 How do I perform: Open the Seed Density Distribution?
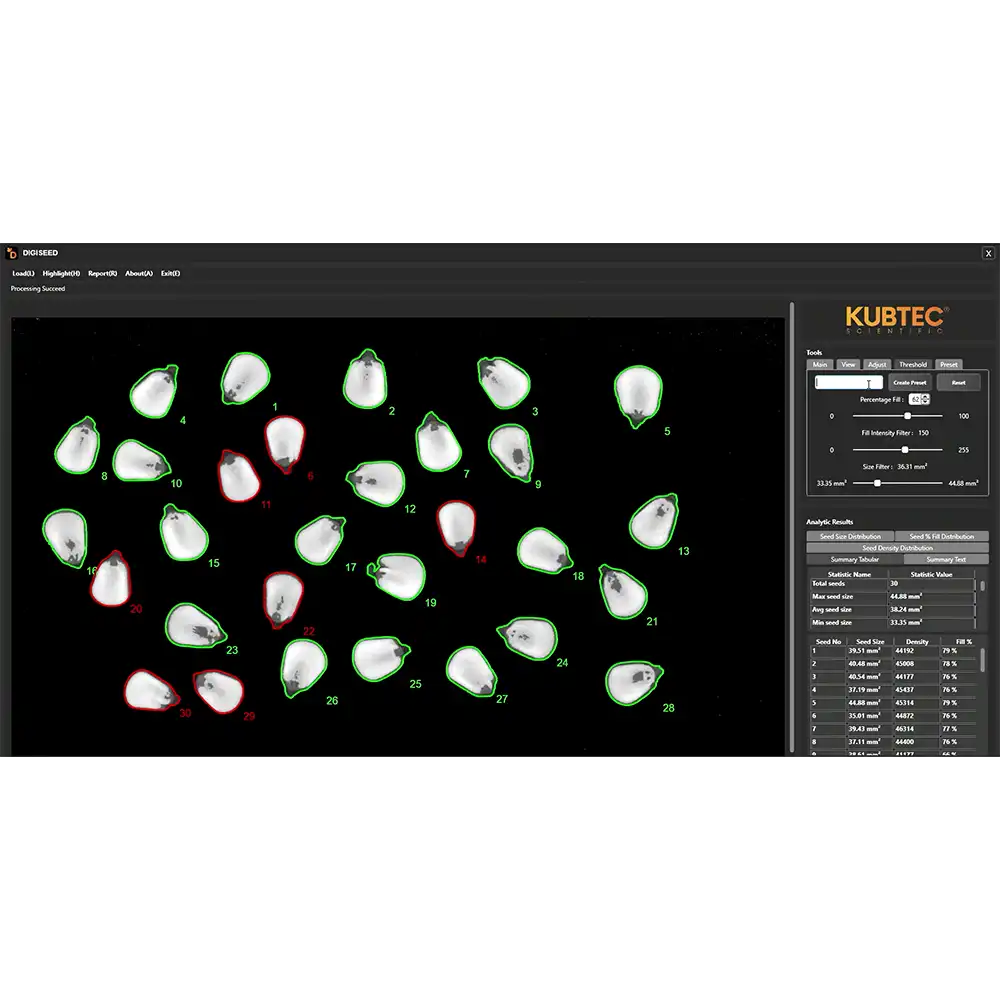point(897,547)
